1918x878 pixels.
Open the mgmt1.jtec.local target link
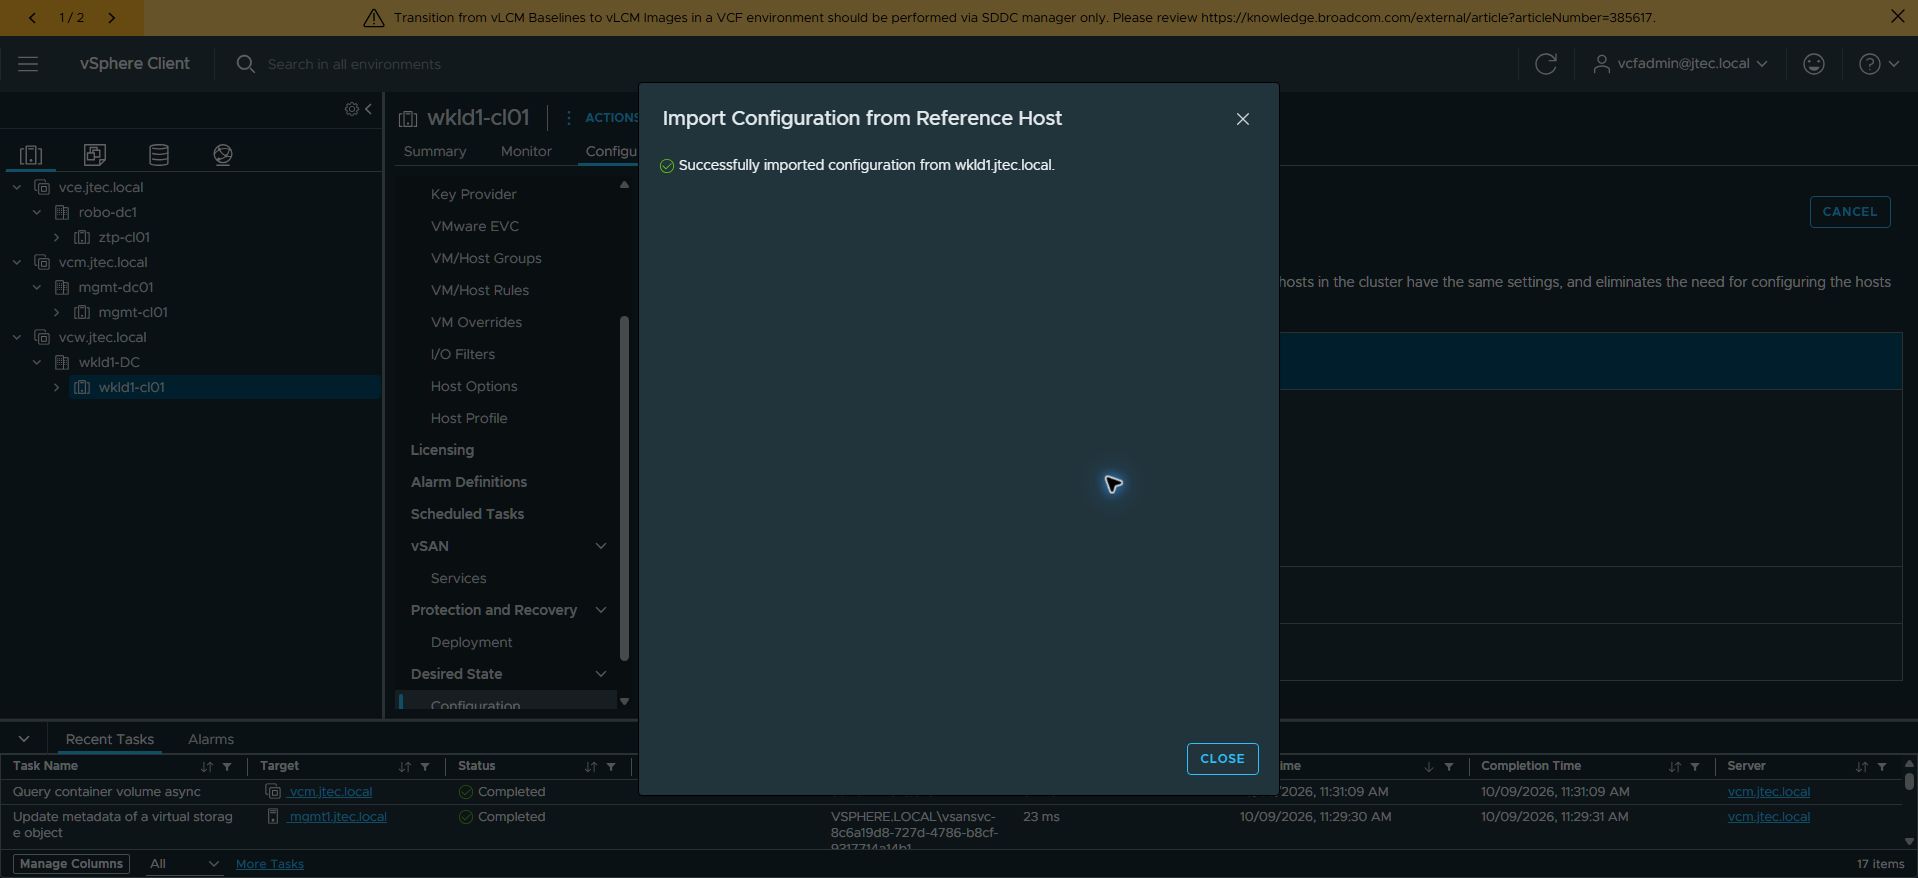(337, 817)
